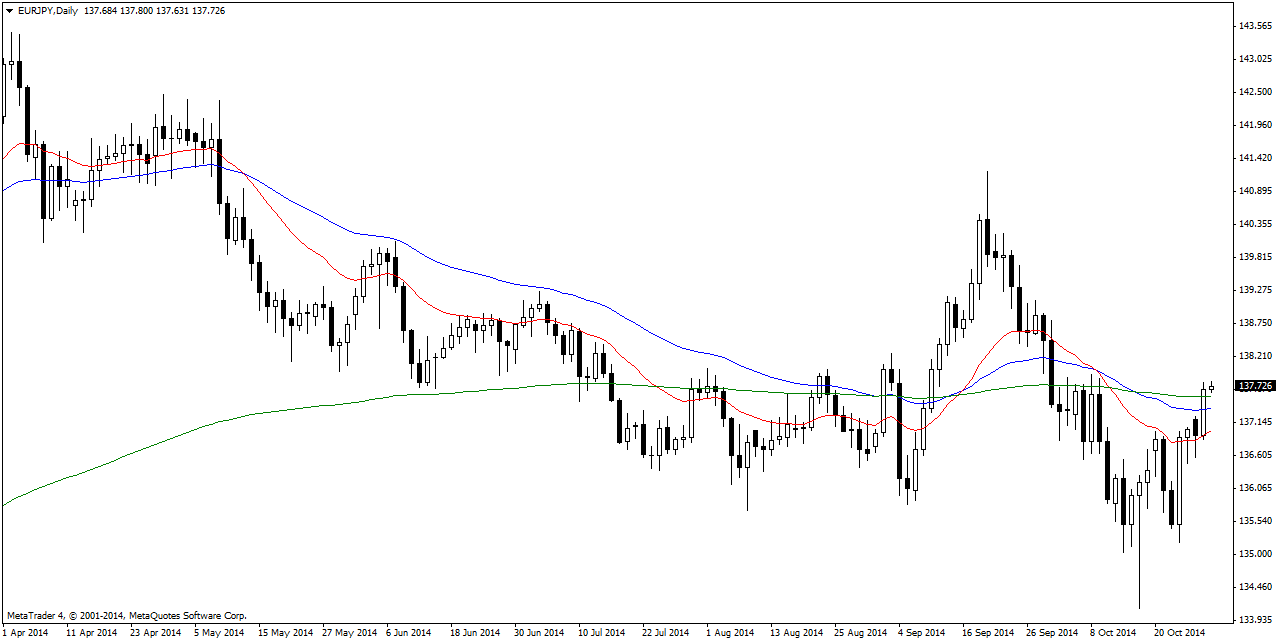Viewport: 1276px width, 641px height.
Task: Click the 1 Aug 2014 date label
Action: (730, 632)
